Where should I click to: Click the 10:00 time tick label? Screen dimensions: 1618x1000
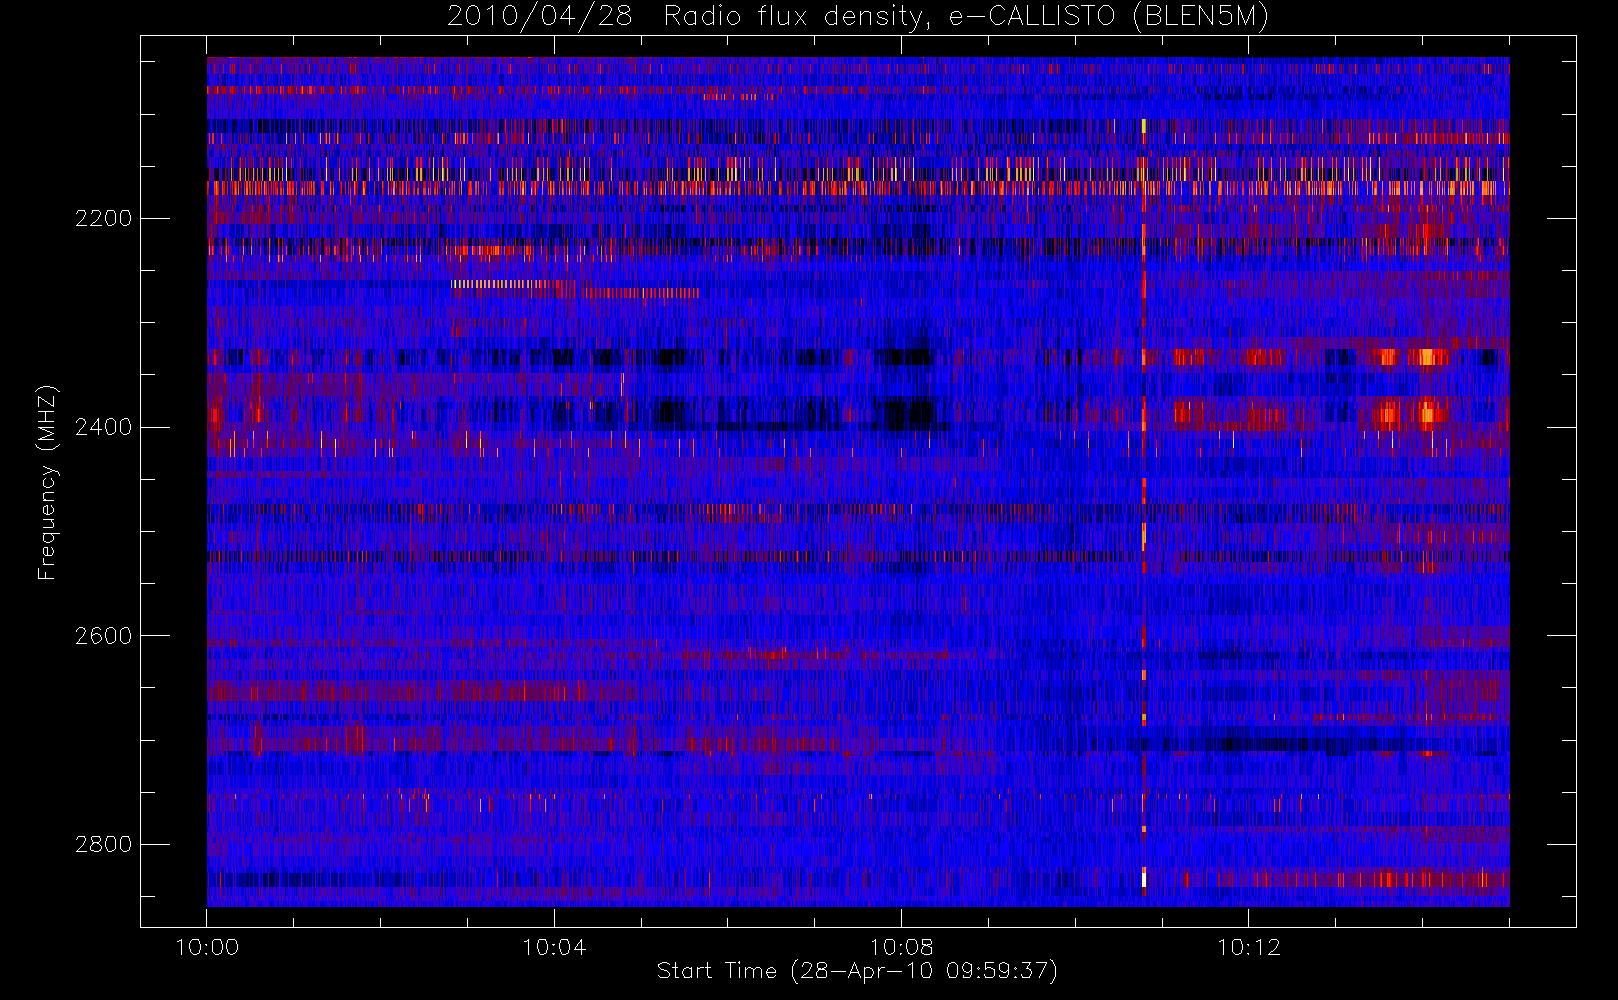pos(207,948)
